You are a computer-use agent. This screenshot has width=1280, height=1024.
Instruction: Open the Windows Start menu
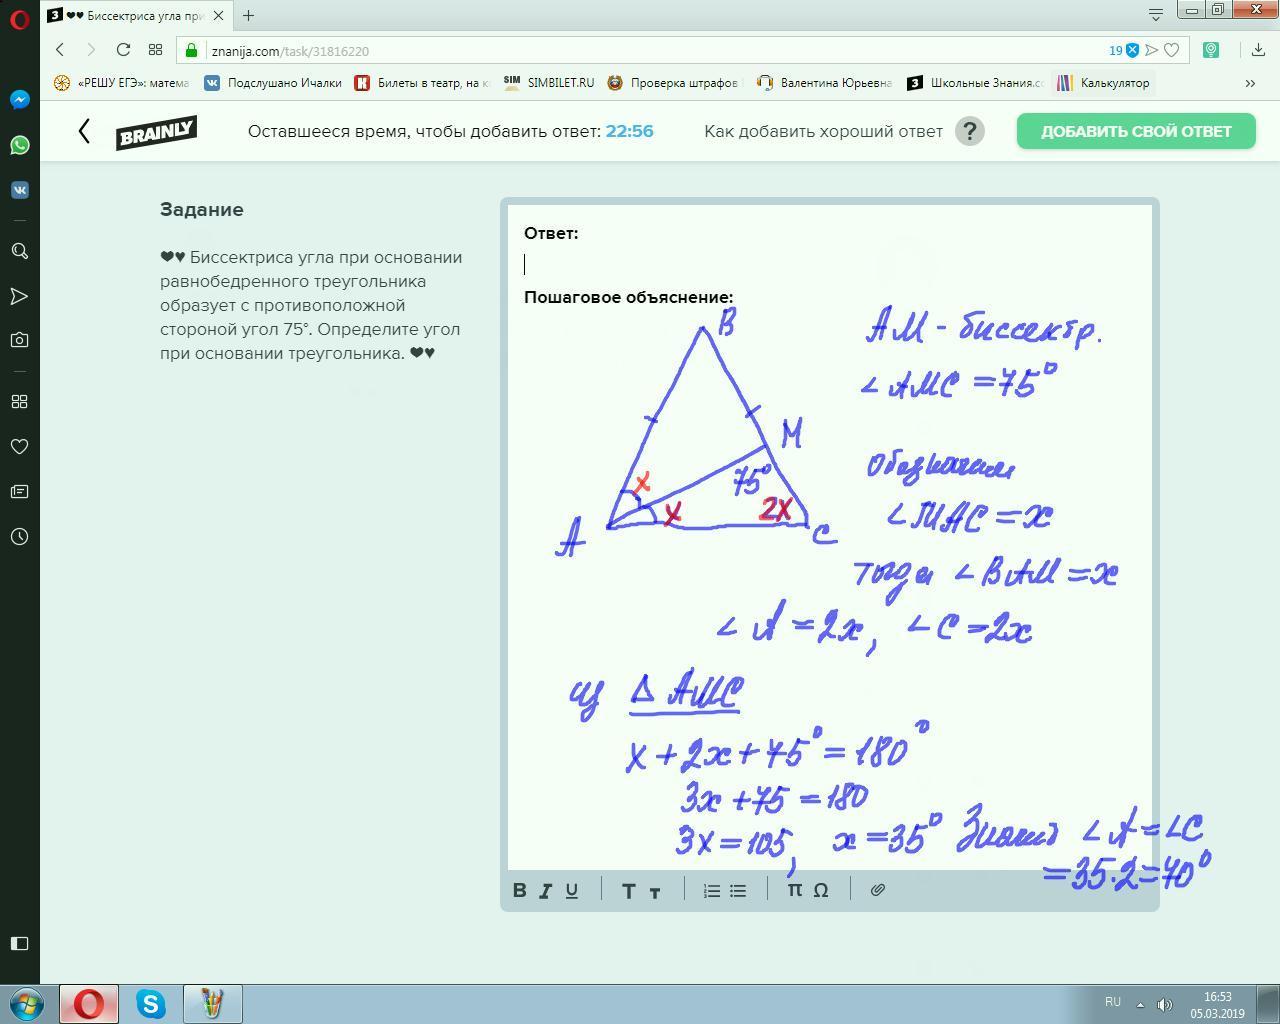pyautogui.click(x=27, y=1003)
